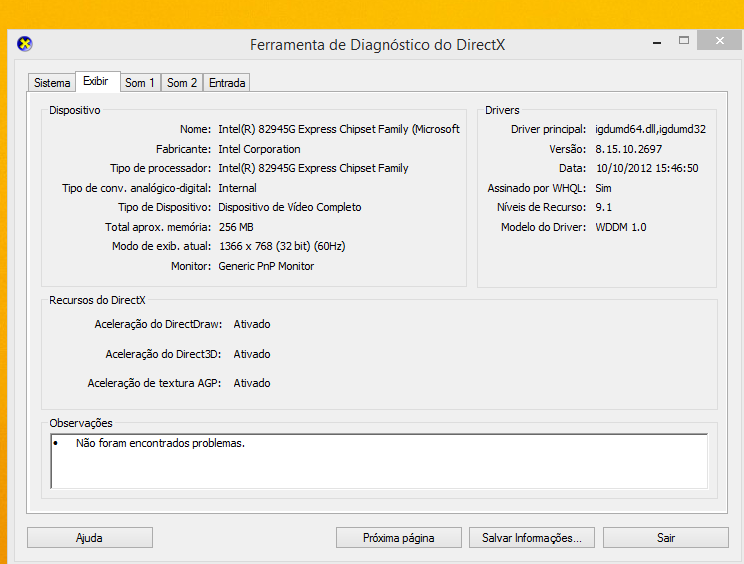This screenshot has width=744, height=564.
Task: Click '1366 x 768 (32 bit) (60Hz)' value
Action: point(282,246)
